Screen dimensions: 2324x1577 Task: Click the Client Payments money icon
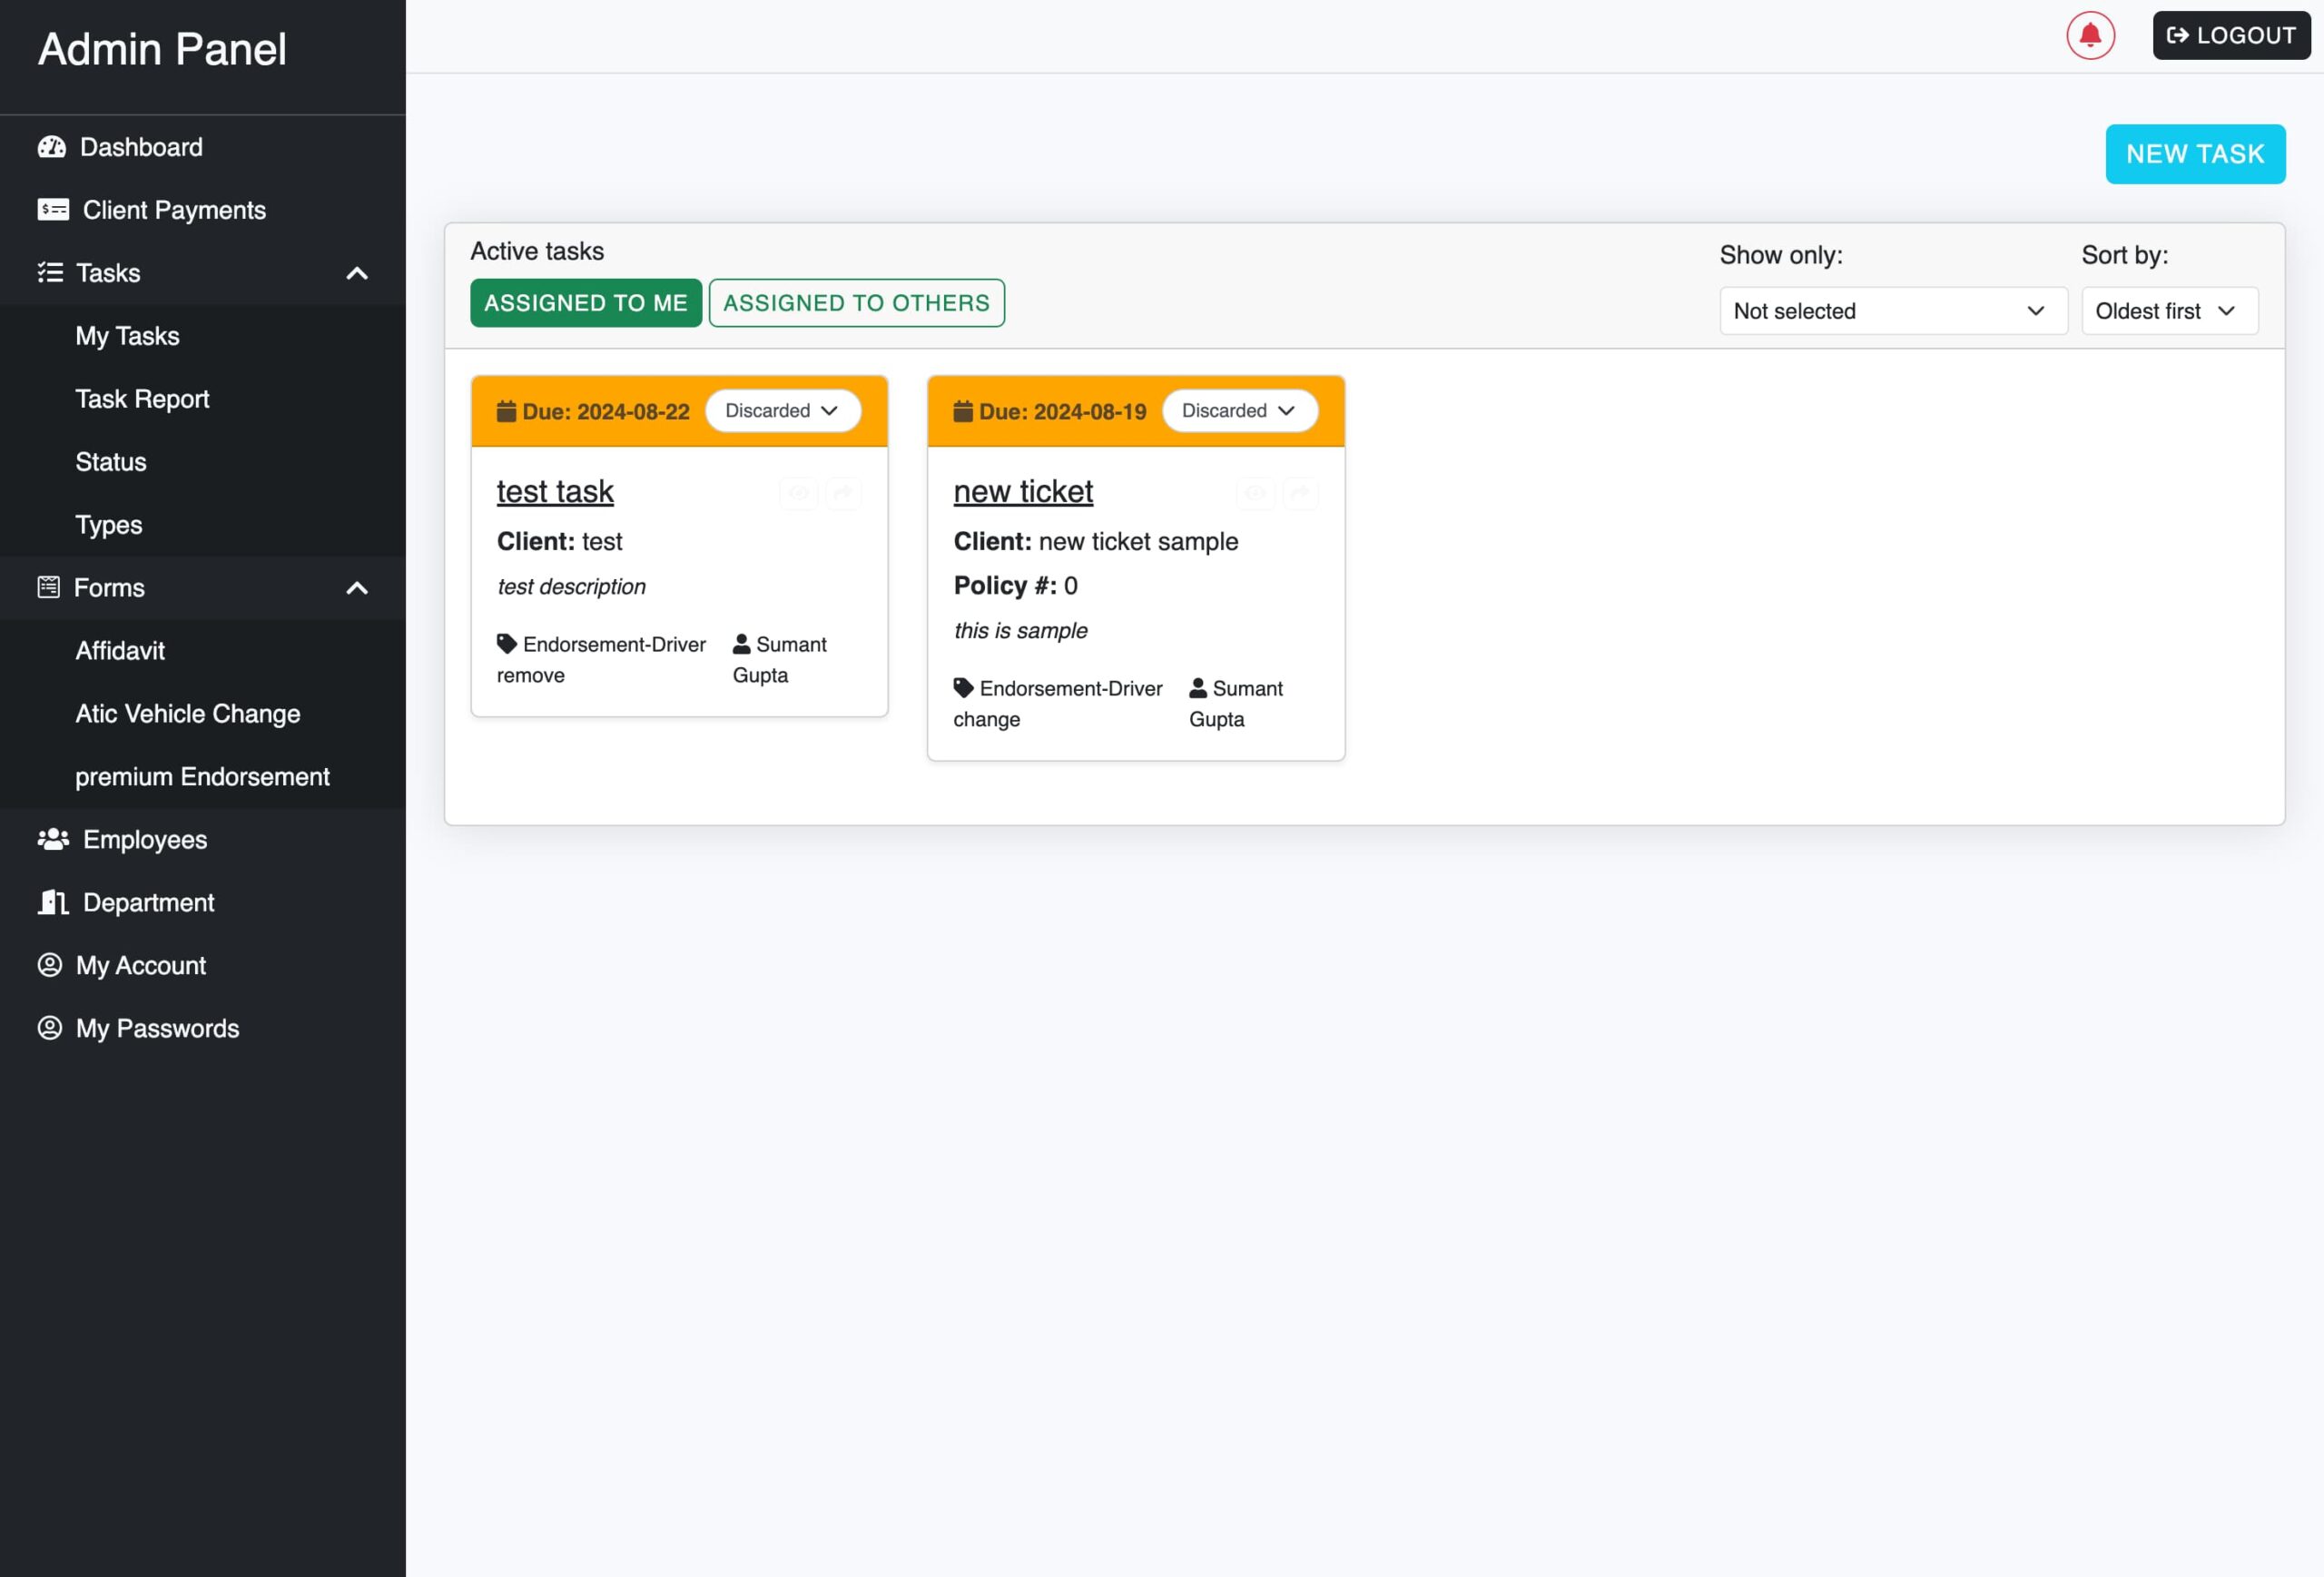click(53, 210)
